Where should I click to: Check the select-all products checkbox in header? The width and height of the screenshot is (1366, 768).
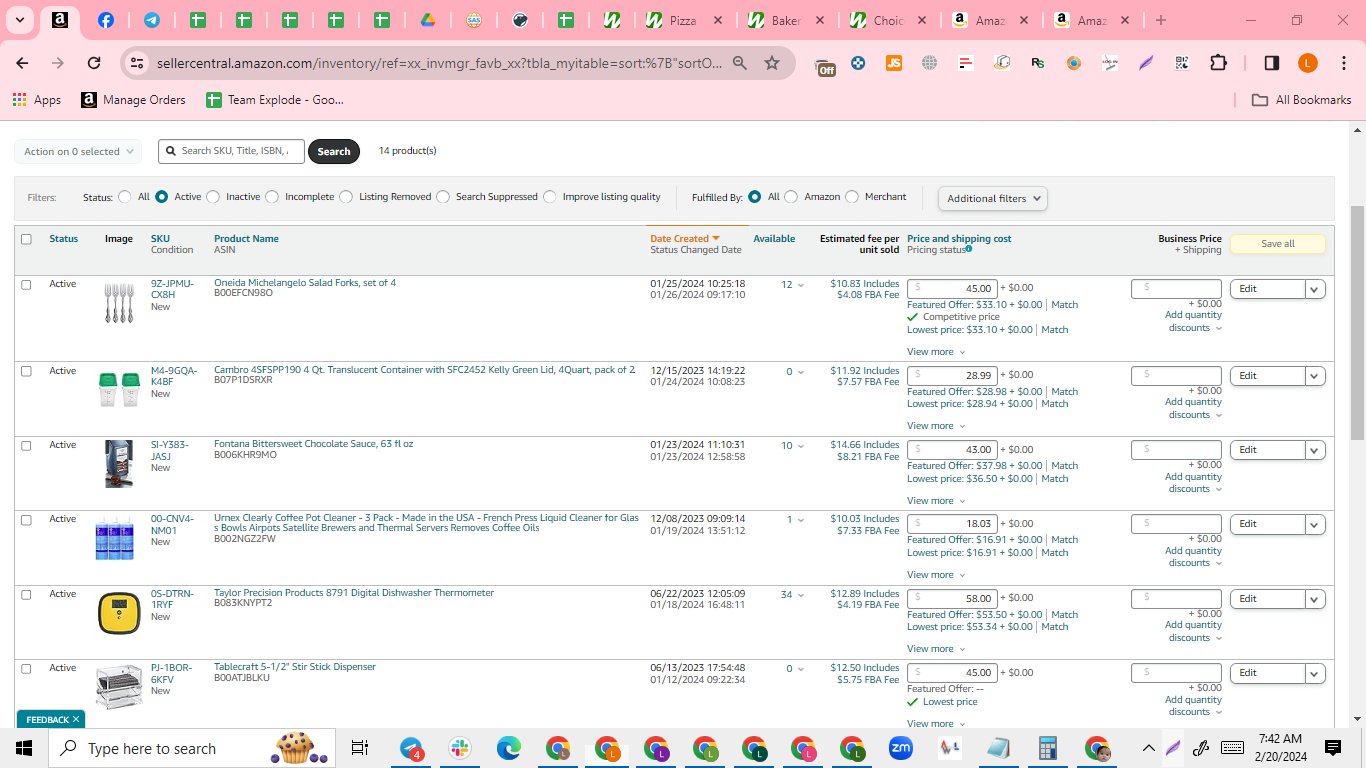26,239
